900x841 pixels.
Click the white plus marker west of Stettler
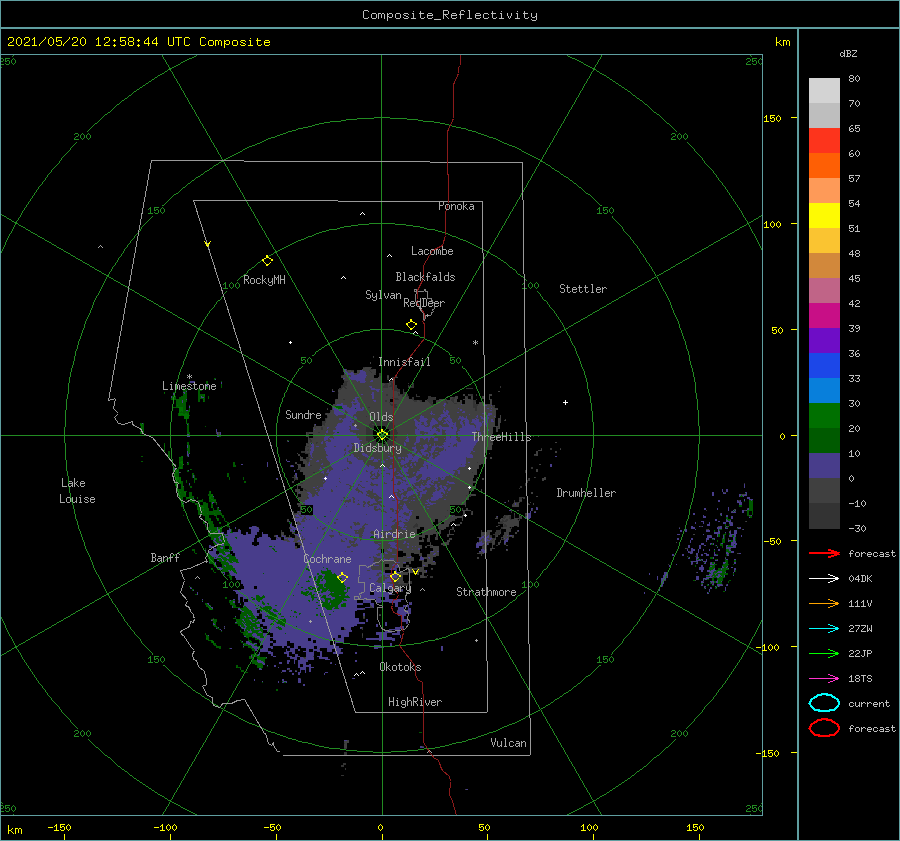coord(565,402)
